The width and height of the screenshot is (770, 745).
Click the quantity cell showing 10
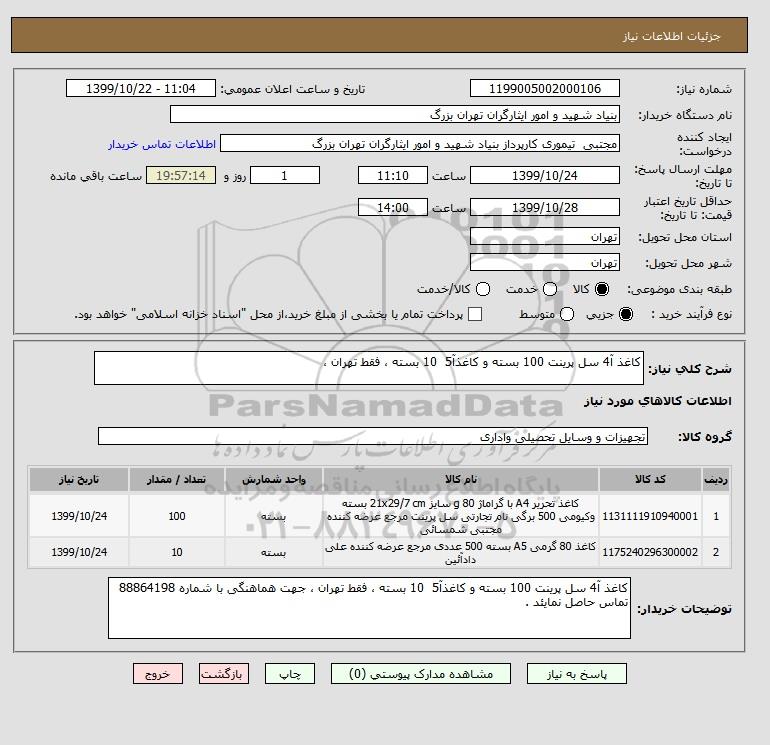[177, 552]
